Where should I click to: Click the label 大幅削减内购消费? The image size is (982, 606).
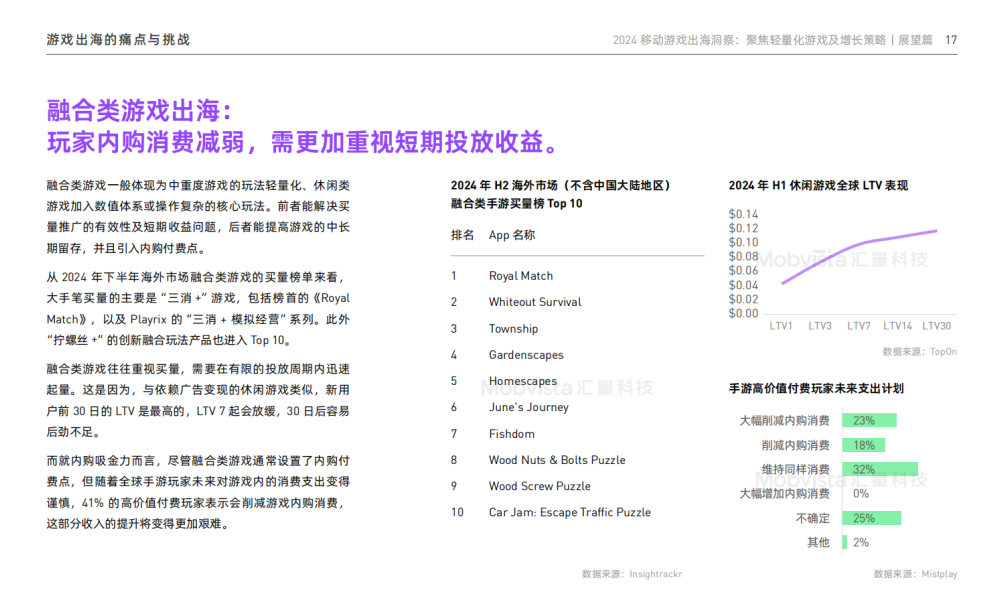coord(784,420)
